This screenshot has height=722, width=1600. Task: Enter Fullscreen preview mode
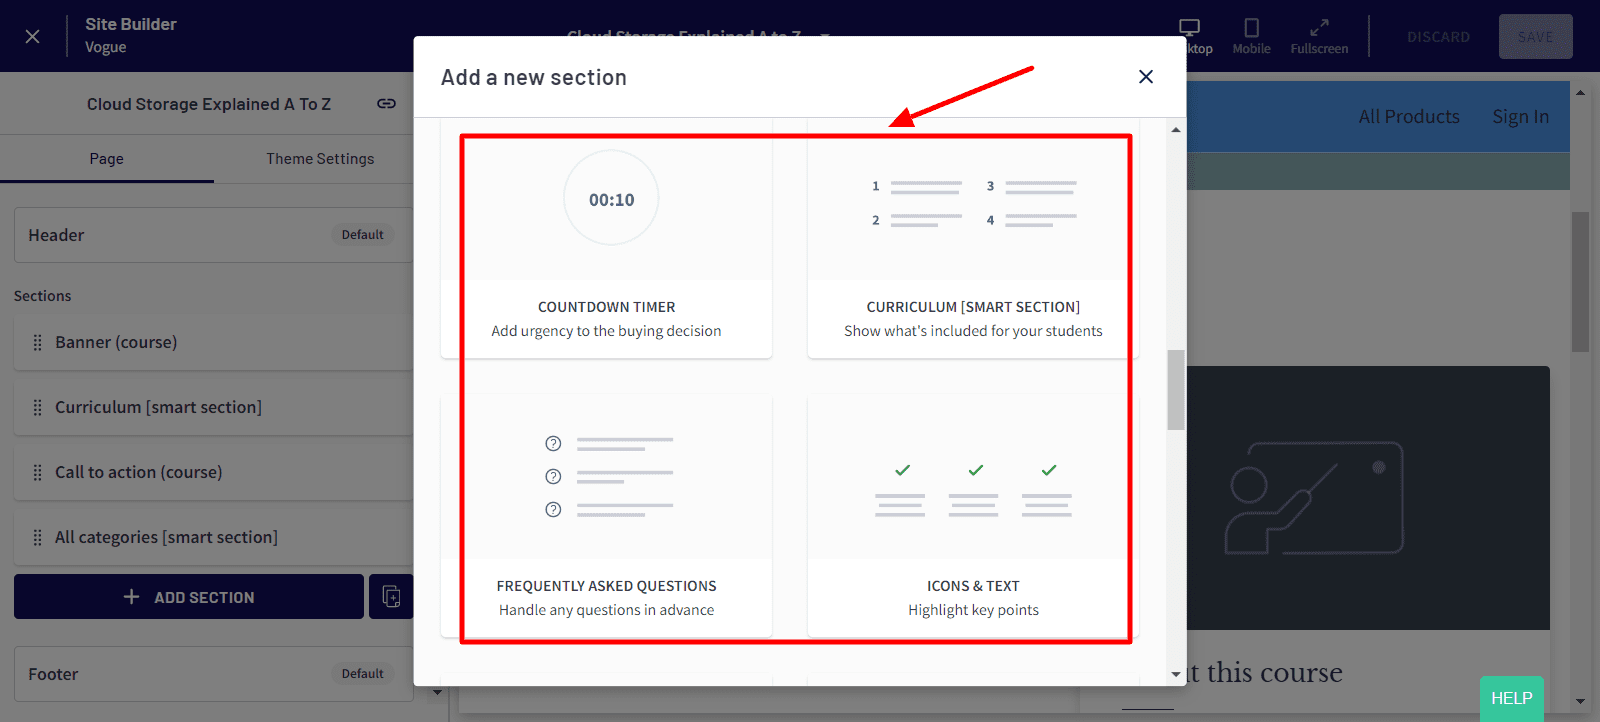[1319, 36]
